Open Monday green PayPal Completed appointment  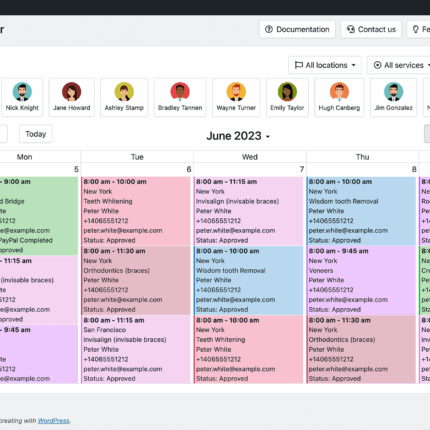point(39,216)
